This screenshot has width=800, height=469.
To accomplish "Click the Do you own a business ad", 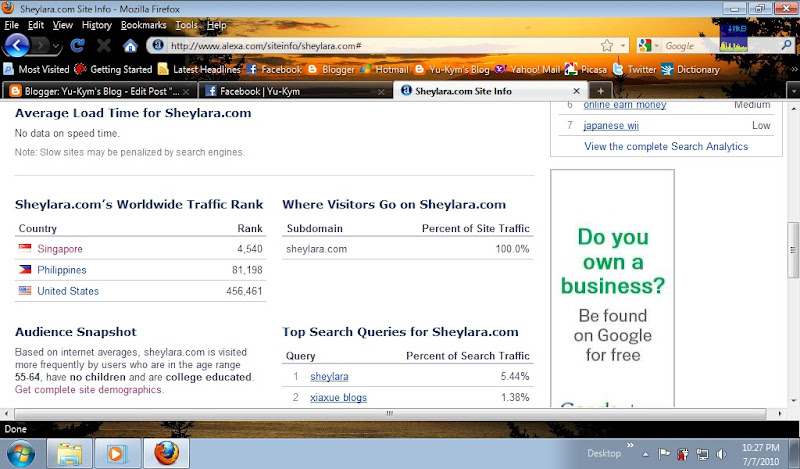I will 612,288.
